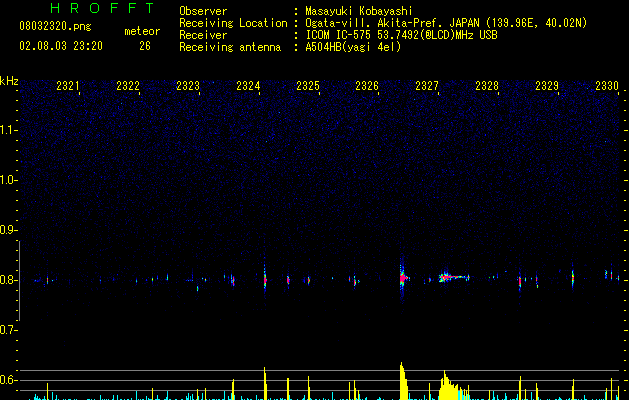Image resolution: width=629 pixels, height=400 pixels.
Task: Click the 2323 time marker
Action: pos(188,86)
